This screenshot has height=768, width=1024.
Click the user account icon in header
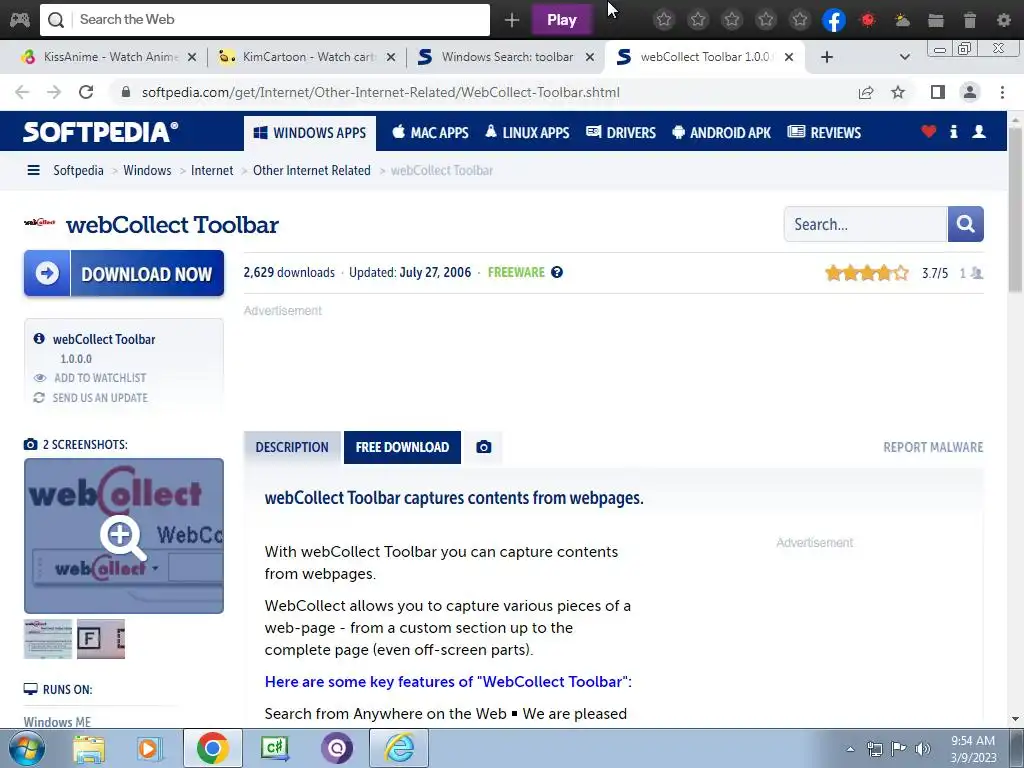tap(979, 131)
